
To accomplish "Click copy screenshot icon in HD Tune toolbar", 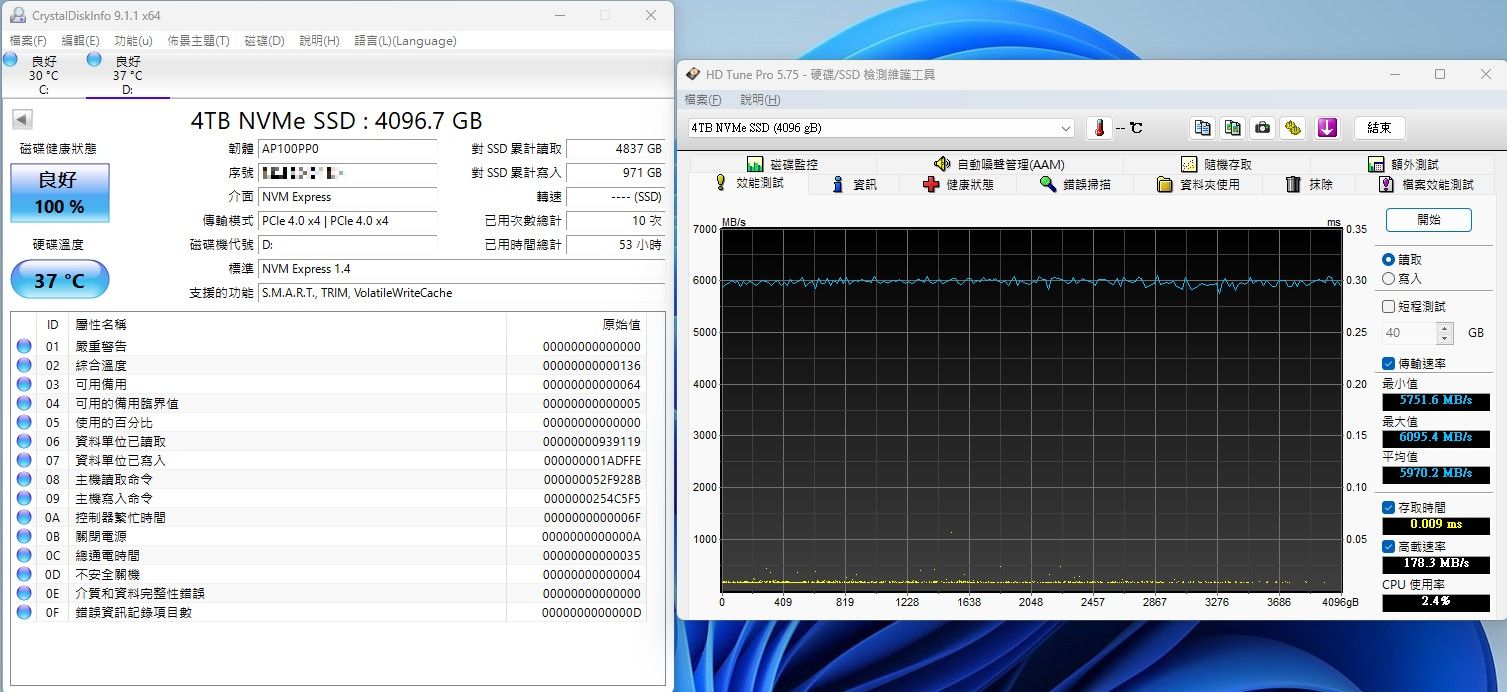I will (x=1233, y=128).
